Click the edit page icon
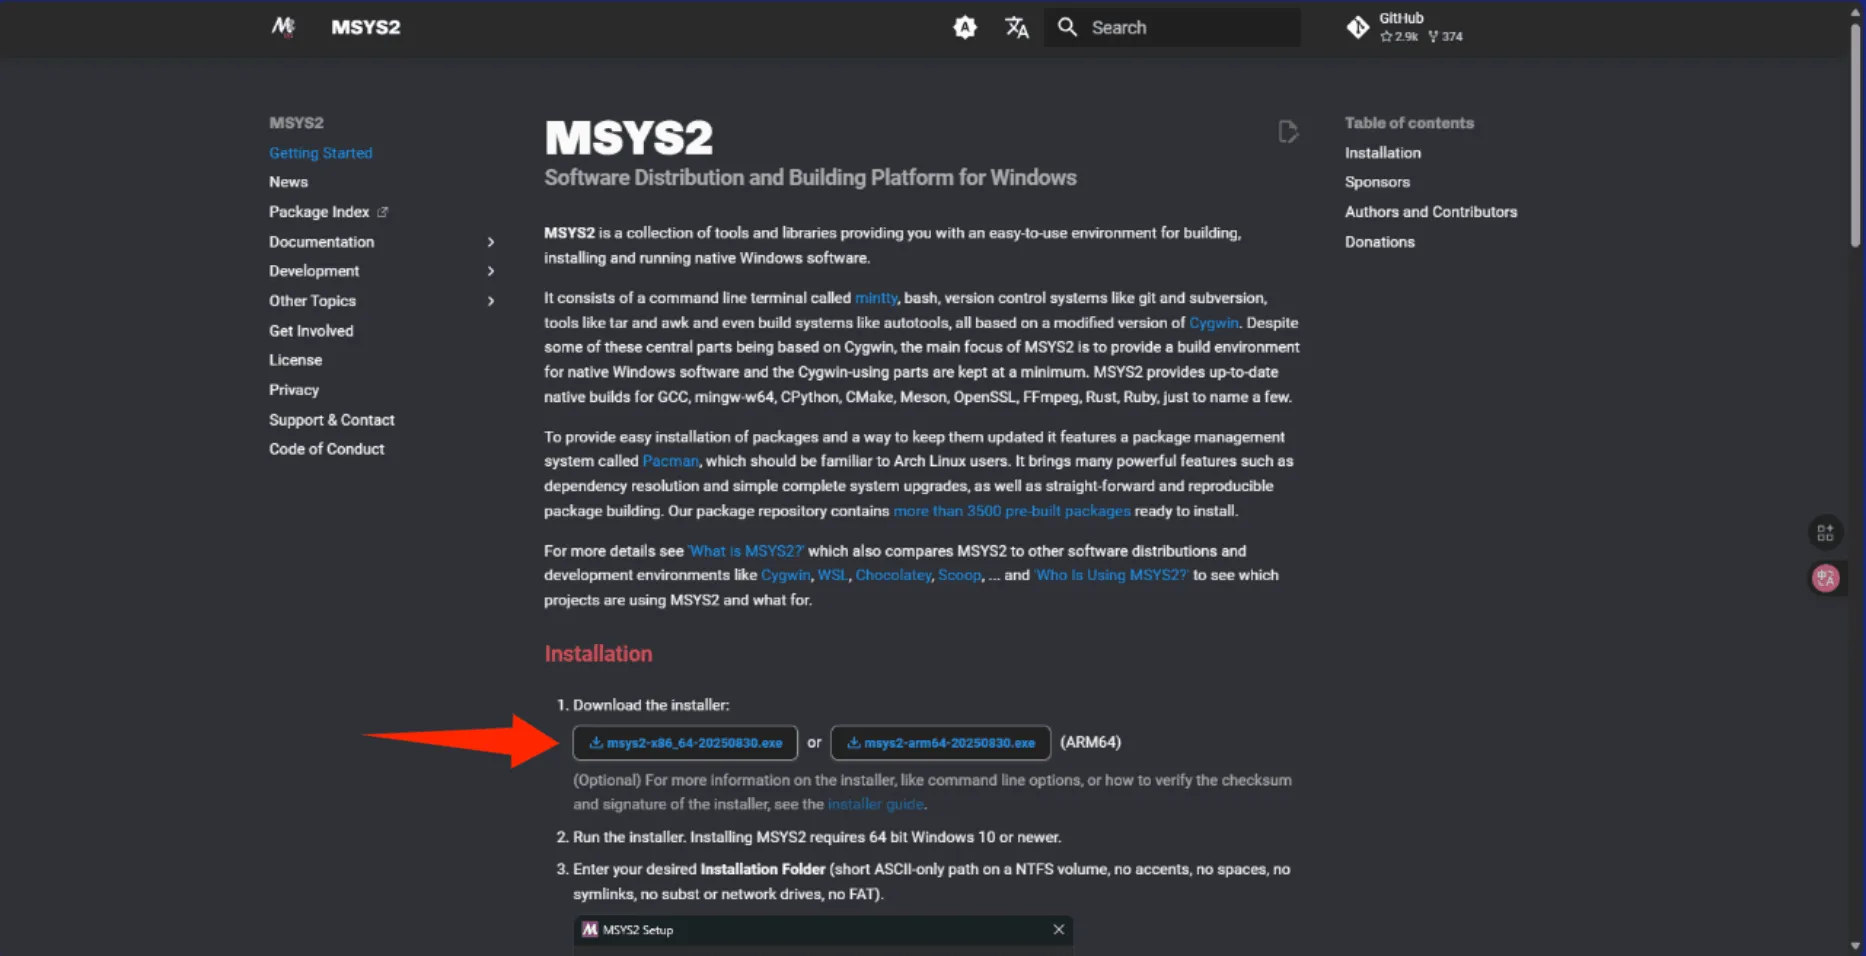1866x956 pixels. point(1287,132)
